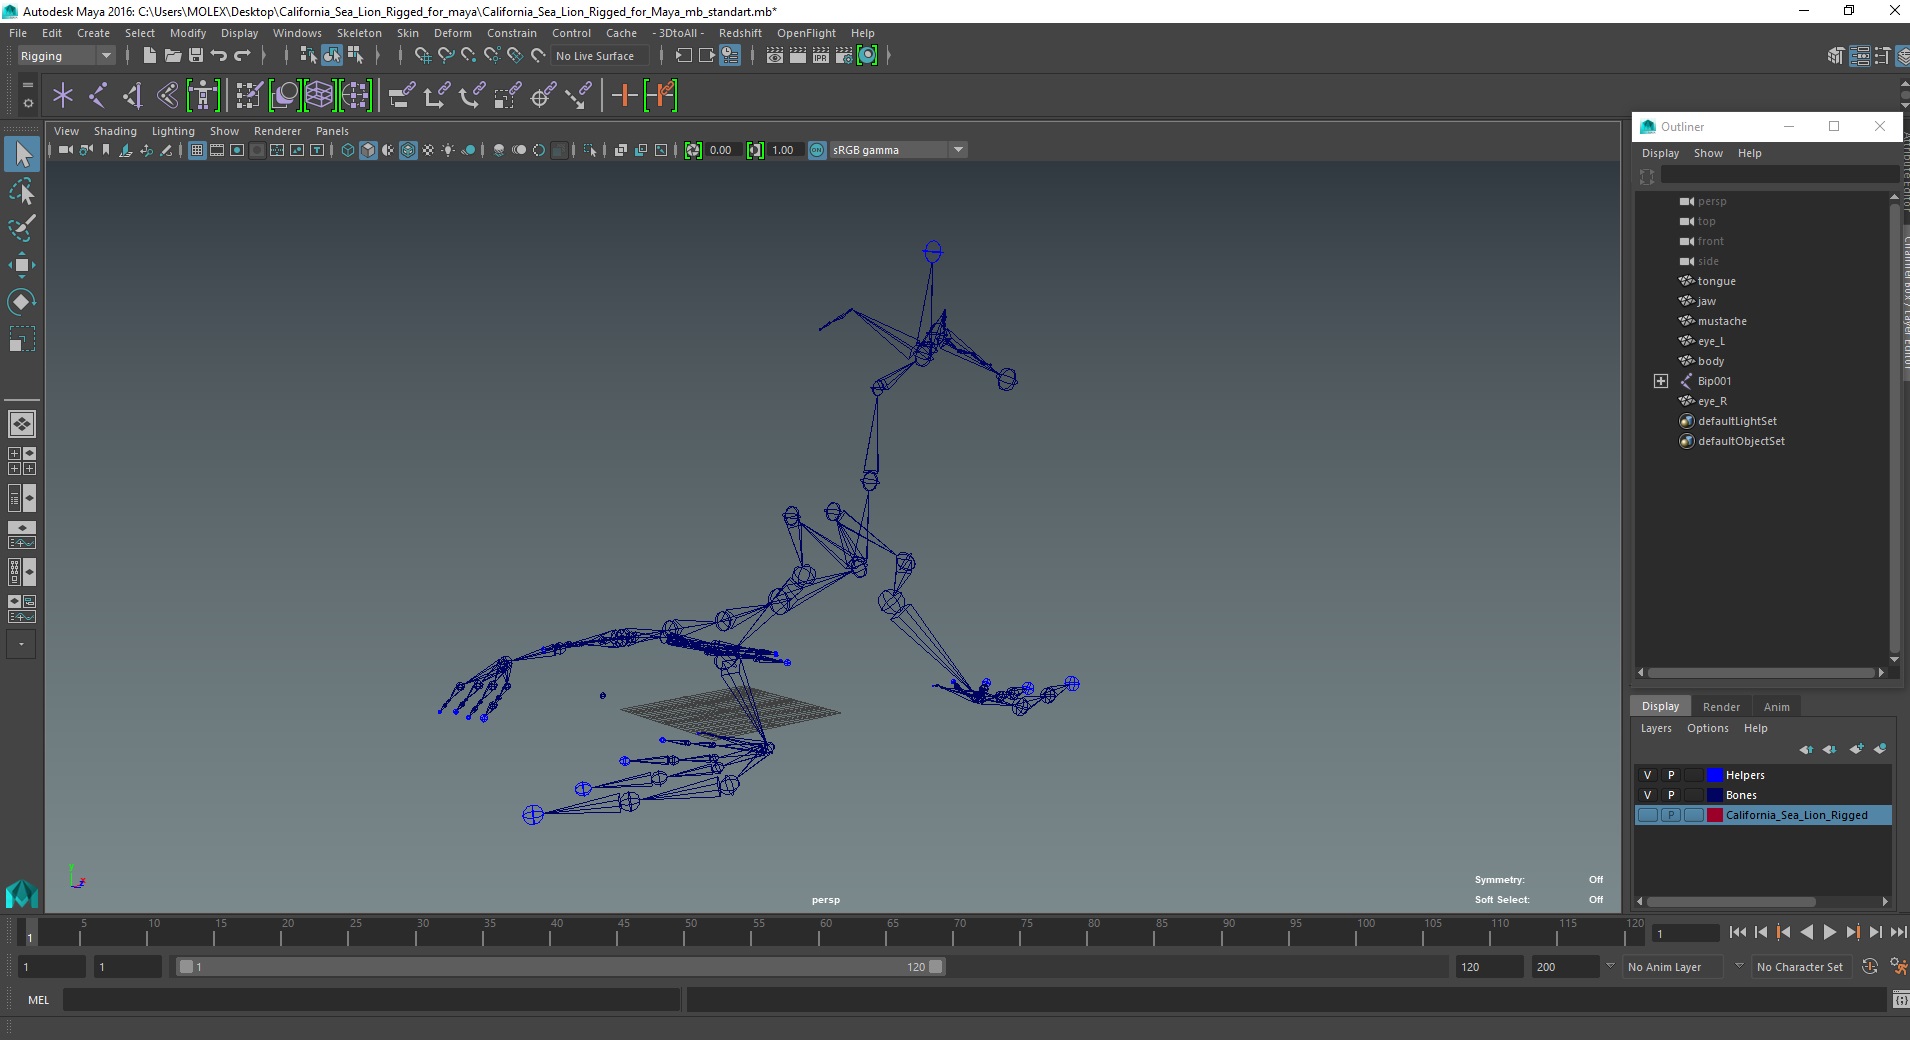Screen dimensions: 1910x1040
Task: Toggle visibility V of Helpers layer
Action: 1648,775
